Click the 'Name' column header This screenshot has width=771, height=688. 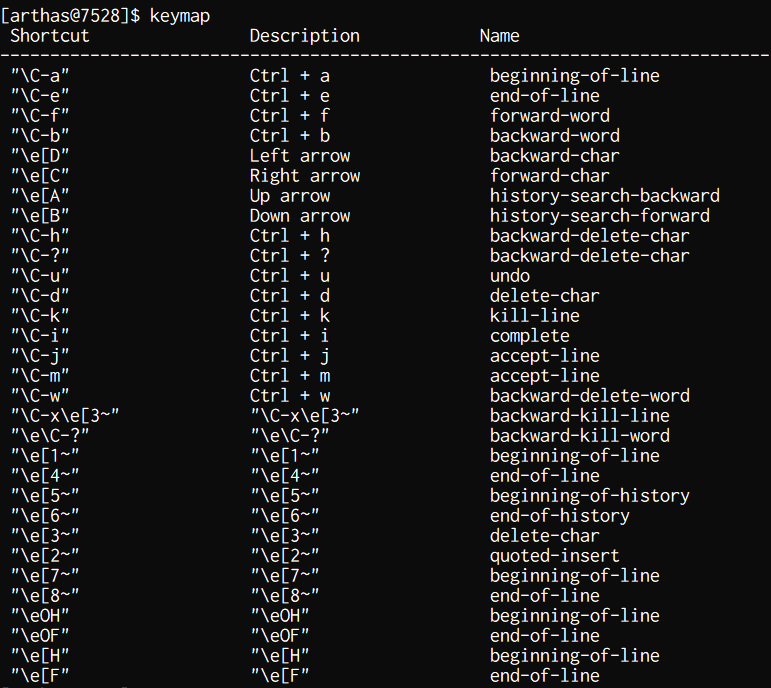tap(499, 35)
